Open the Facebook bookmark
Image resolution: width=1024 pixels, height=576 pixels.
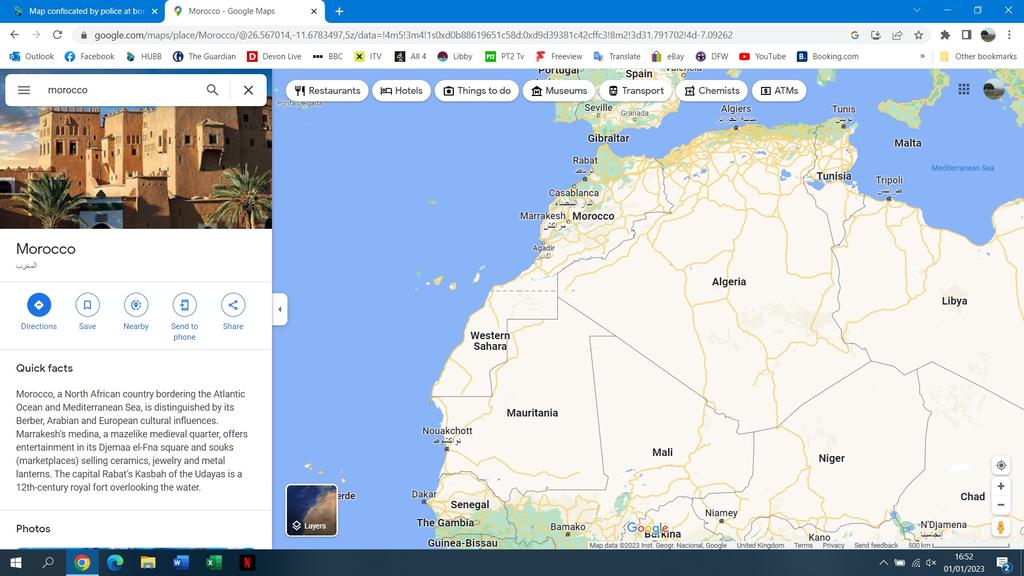89,56
